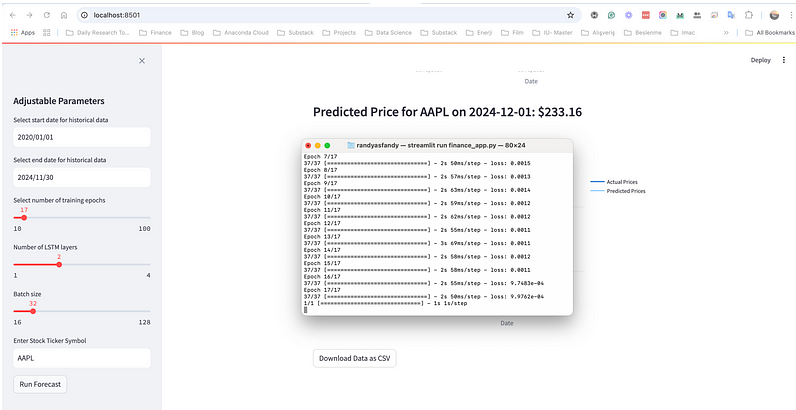
Task: Click the Number of LSTM layers slider handle
Action: (x=59, y=264)
